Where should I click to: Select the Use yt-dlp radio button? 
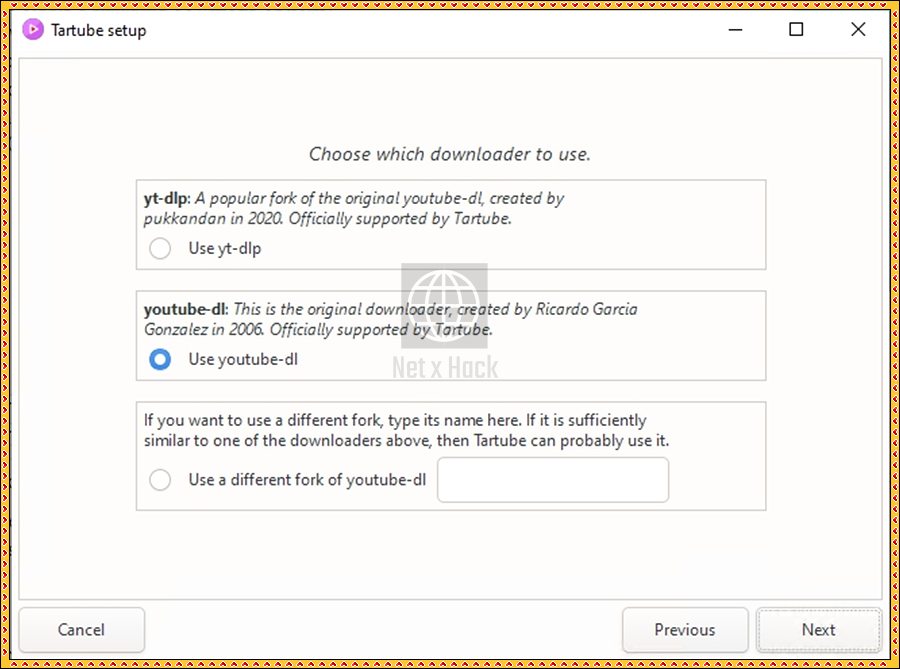(160, 248)
